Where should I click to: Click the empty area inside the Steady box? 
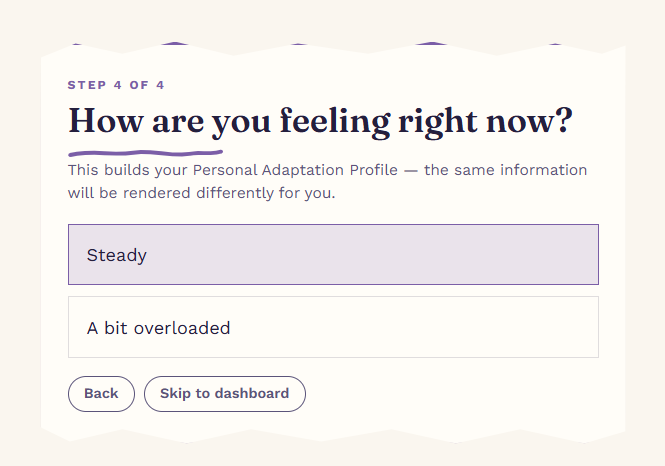382,254
